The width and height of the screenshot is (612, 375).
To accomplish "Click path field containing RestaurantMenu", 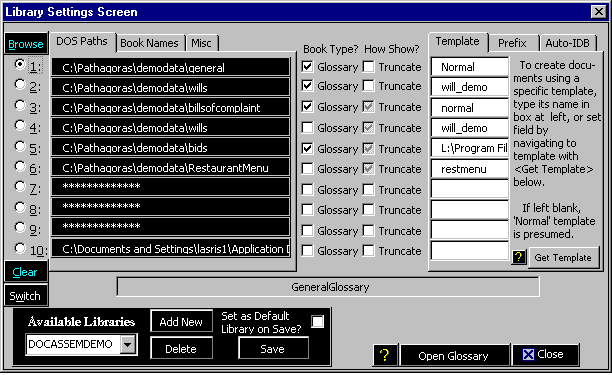I will pyautogui.click(x=171, y=168).
